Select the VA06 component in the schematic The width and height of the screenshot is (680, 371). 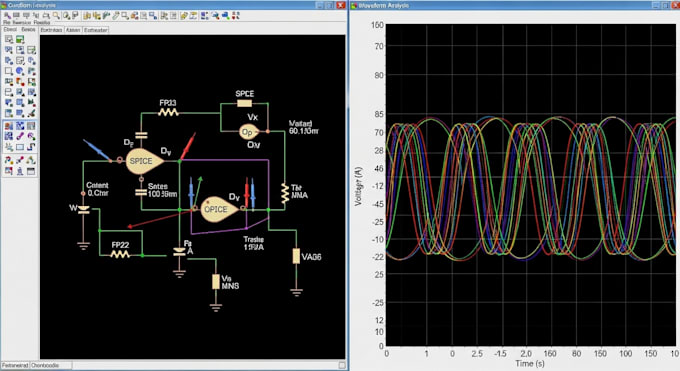296,256
